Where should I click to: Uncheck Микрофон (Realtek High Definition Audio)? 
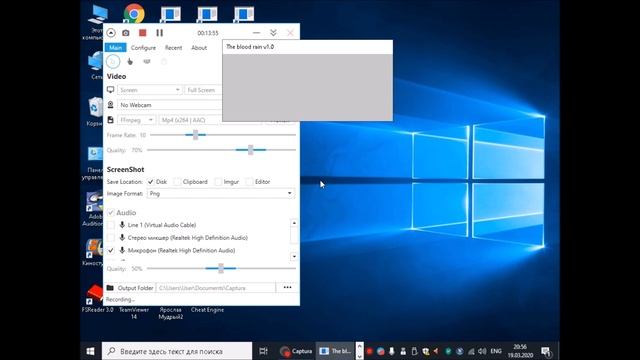(x=111, y=250)
